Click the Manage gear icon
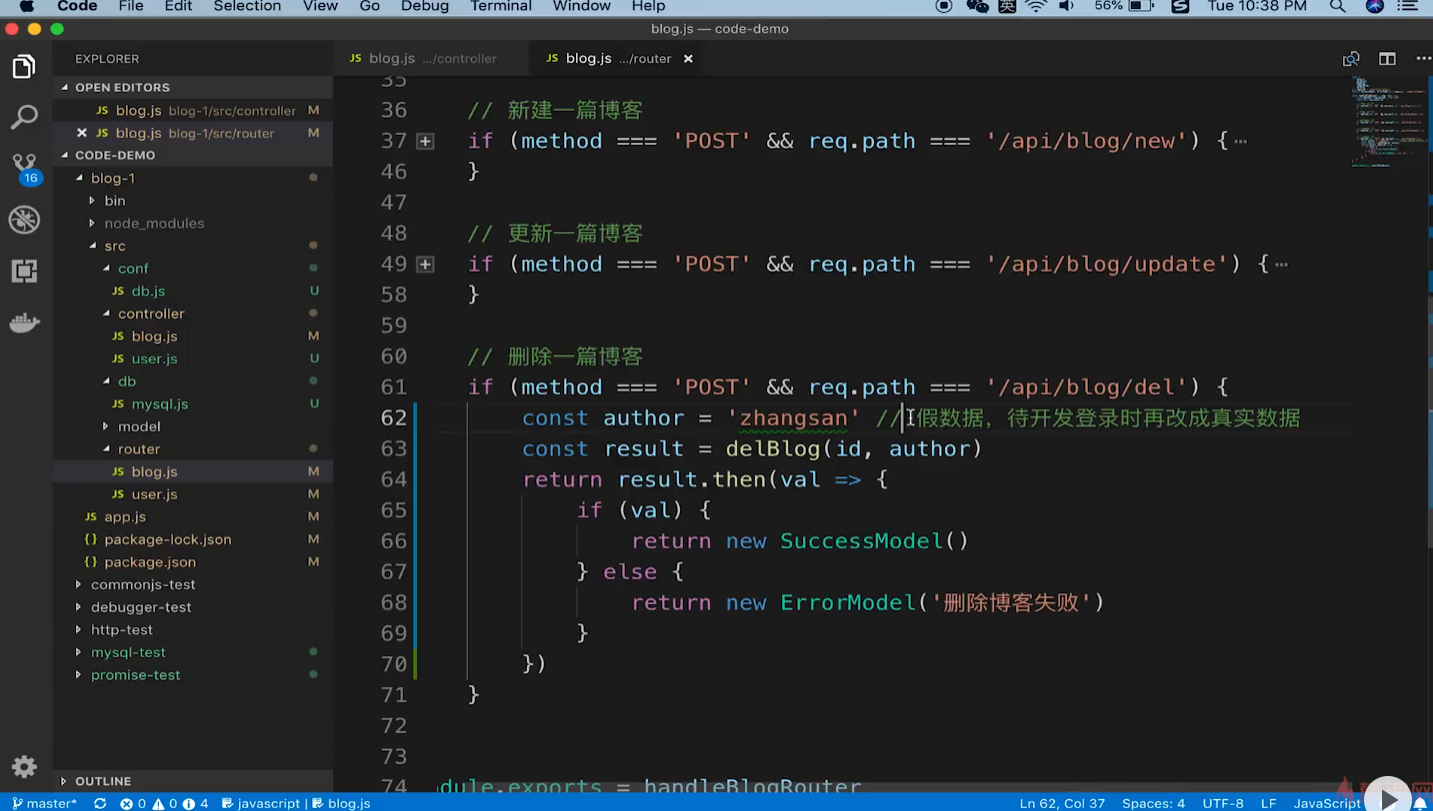1433x811 pixels. 24,767
